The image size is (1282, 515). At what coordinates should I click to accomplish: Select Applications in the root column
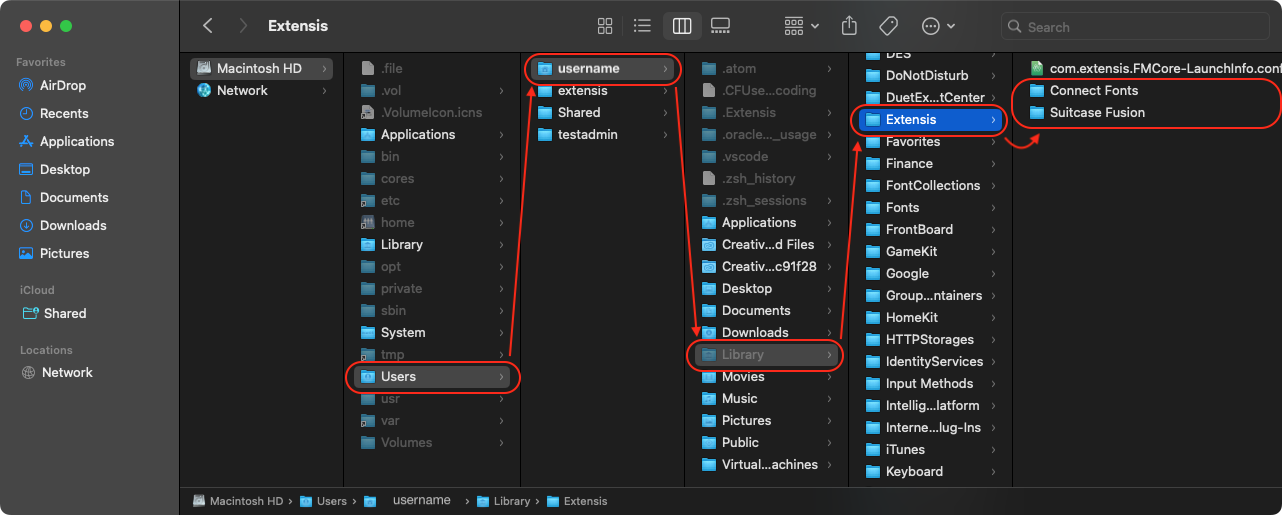click(433, 134)
